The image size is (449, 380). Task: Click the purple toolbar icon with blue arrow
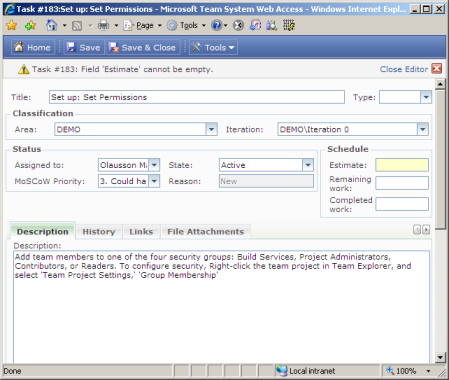click(x=255, y=25)
